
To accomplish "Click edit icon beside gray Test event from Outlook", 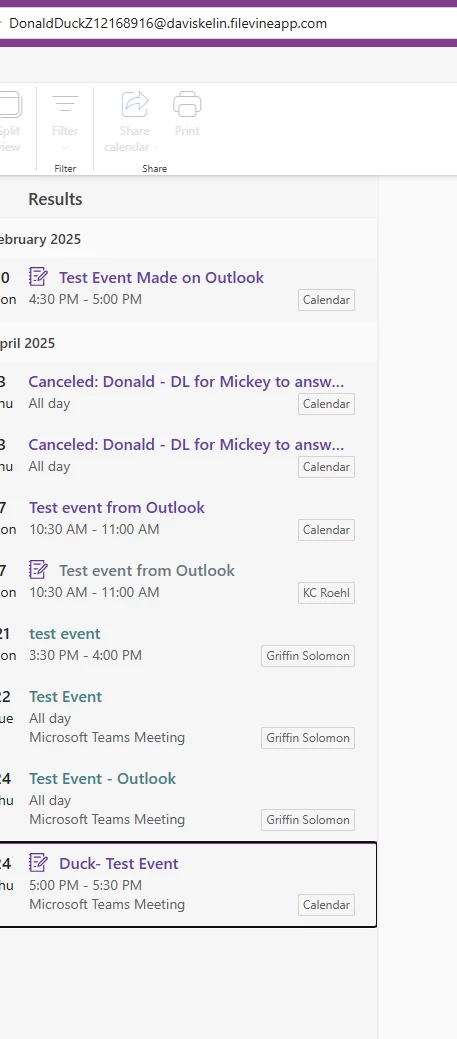I will pyautogui.click(x=39, y=569).
